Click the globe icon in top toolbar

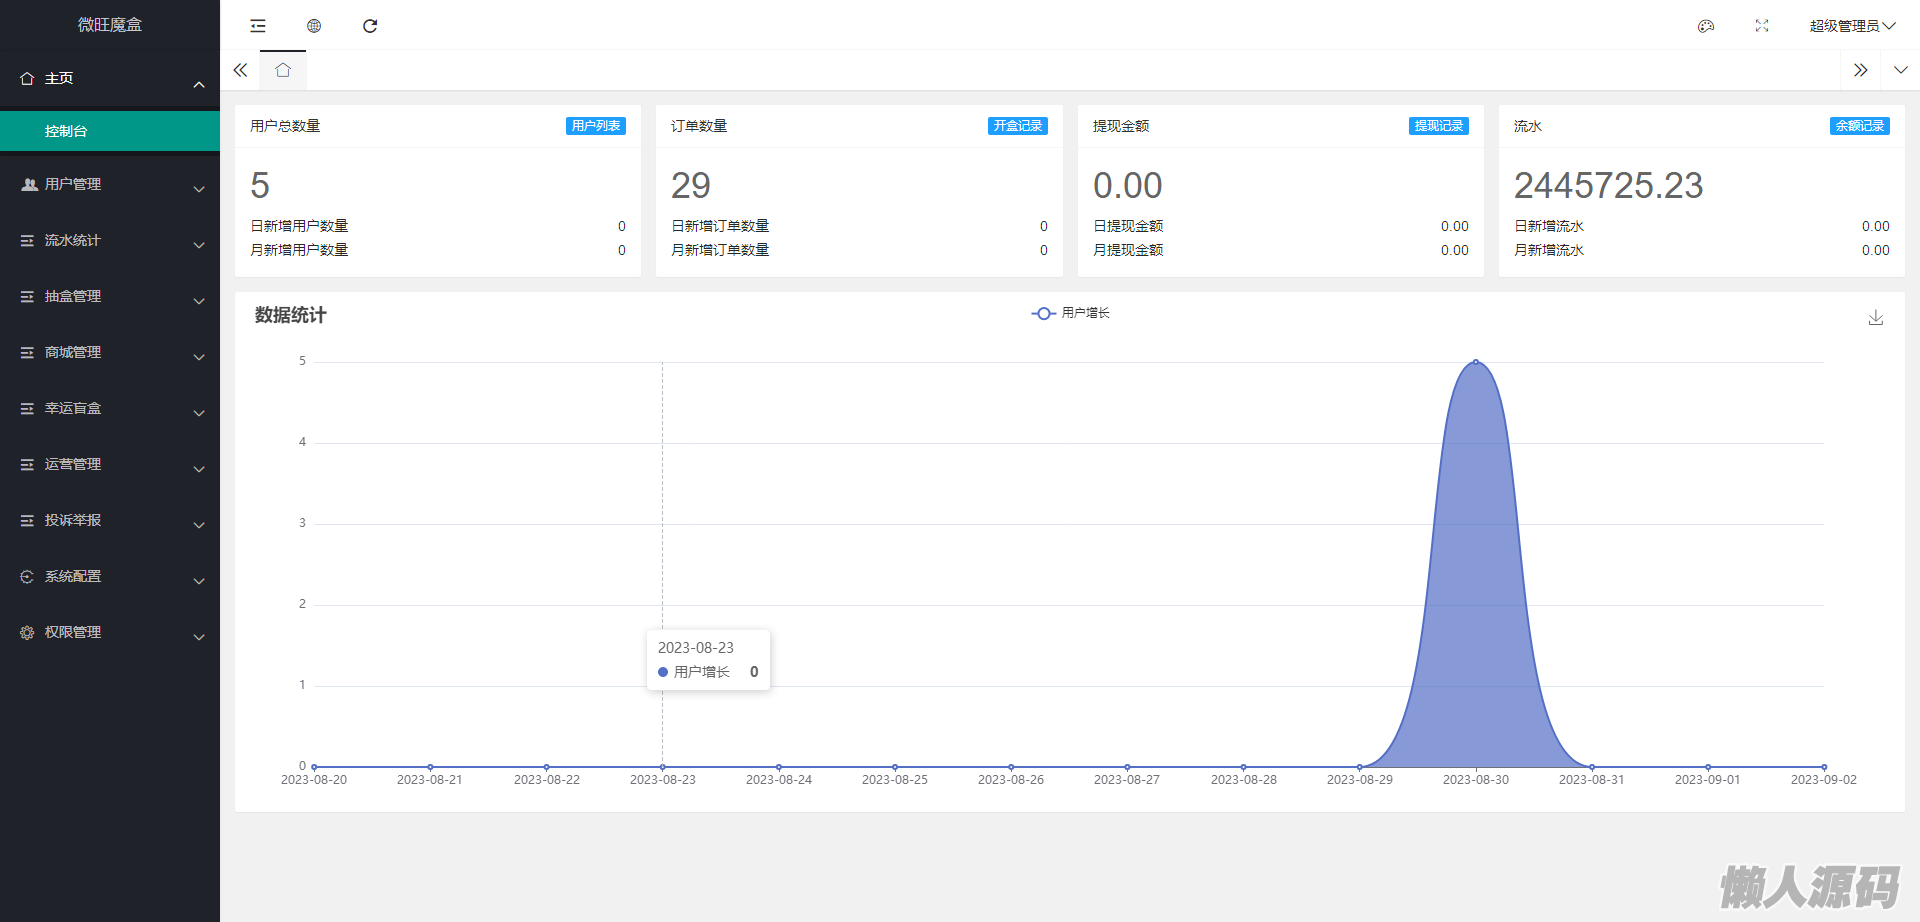[314, 26]
